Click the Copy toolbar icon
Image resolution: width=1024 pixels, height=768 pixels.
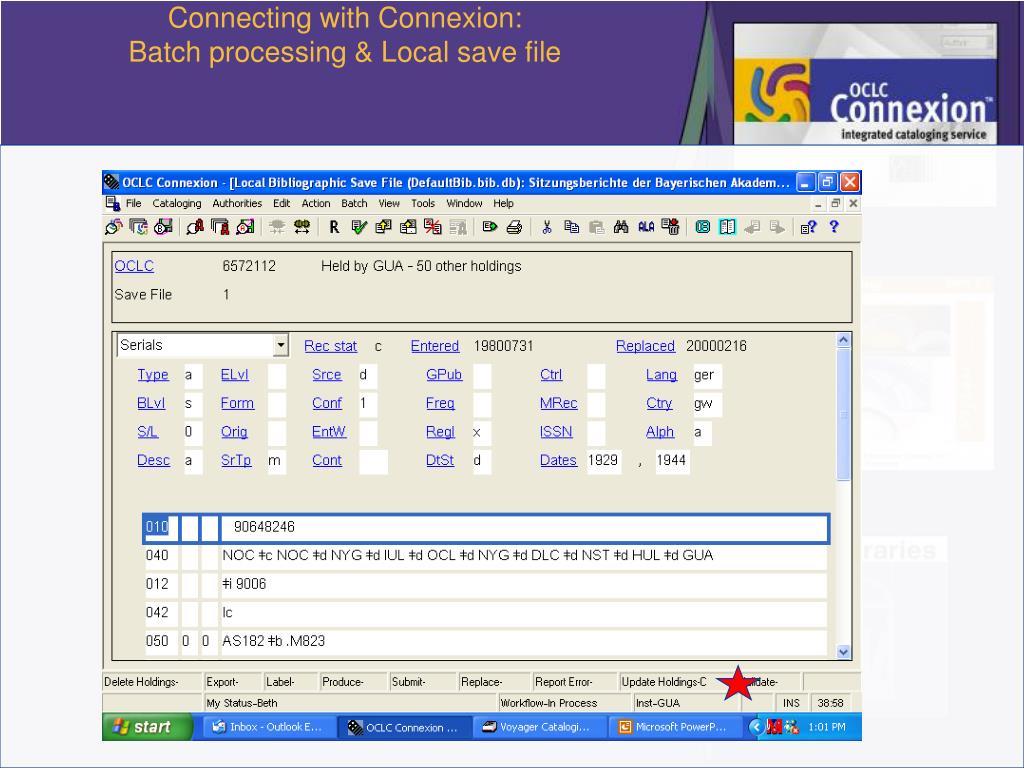(x=571, y=227)
